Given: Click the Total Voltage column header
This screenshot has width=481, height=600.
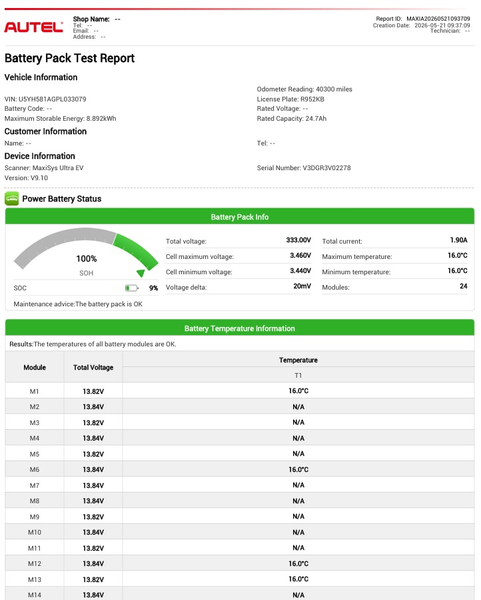Looking at the screenshot, I should [93, 367].
